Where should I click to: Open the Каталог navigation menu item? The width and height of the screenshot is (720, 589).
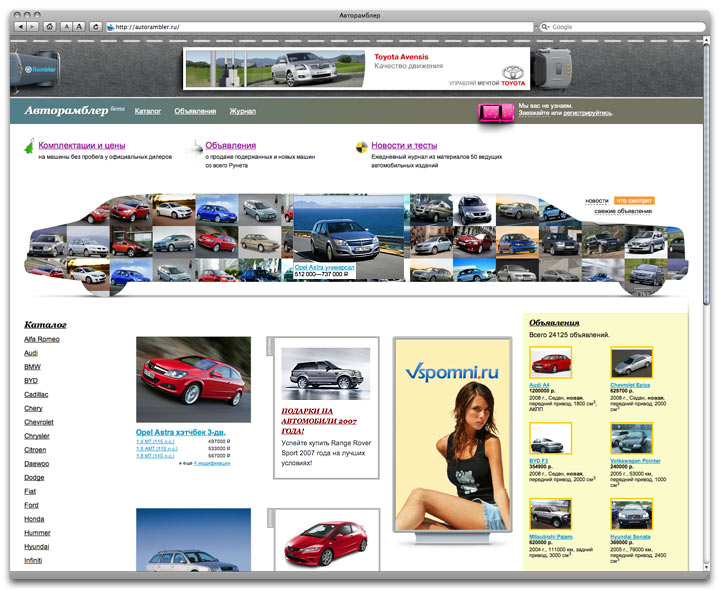pyautogui.click(x=148, y=111)
